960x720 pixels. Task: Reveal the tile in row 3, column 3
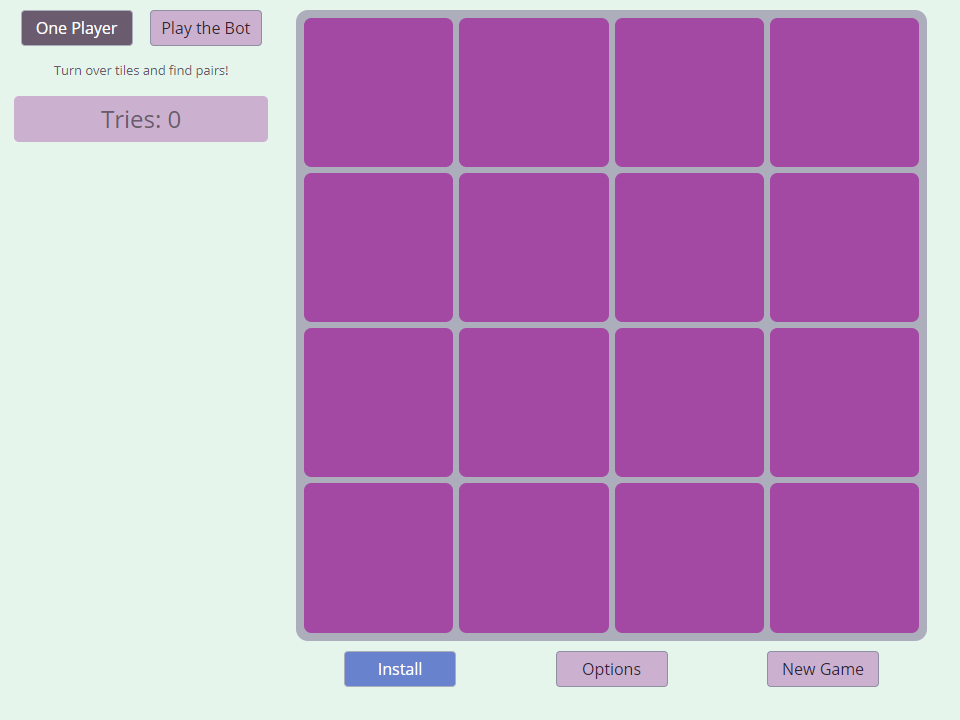[689, 402]
